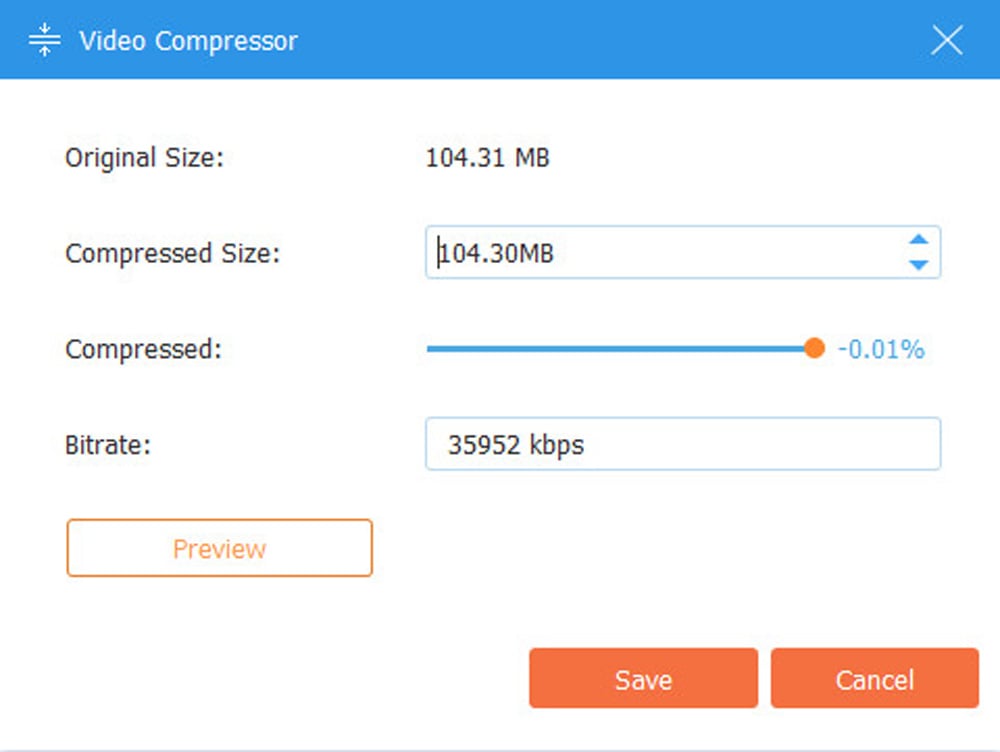Click the MB unit inside compressed size box

(535, 253)
